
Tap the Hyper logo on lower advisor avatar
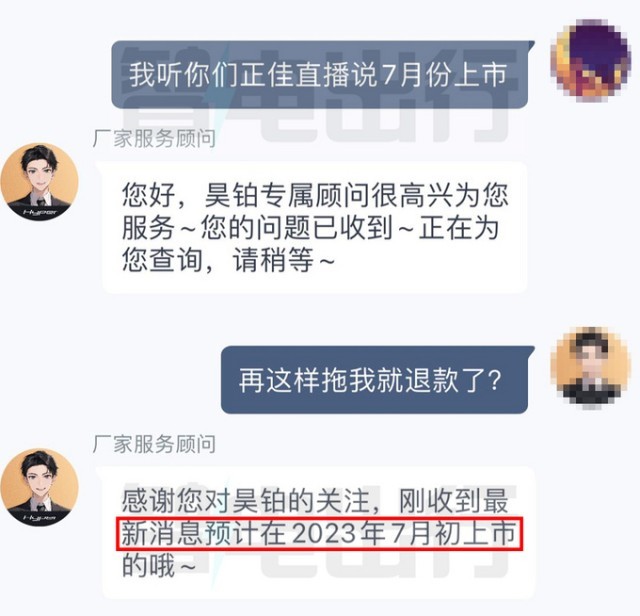point(40,517)
